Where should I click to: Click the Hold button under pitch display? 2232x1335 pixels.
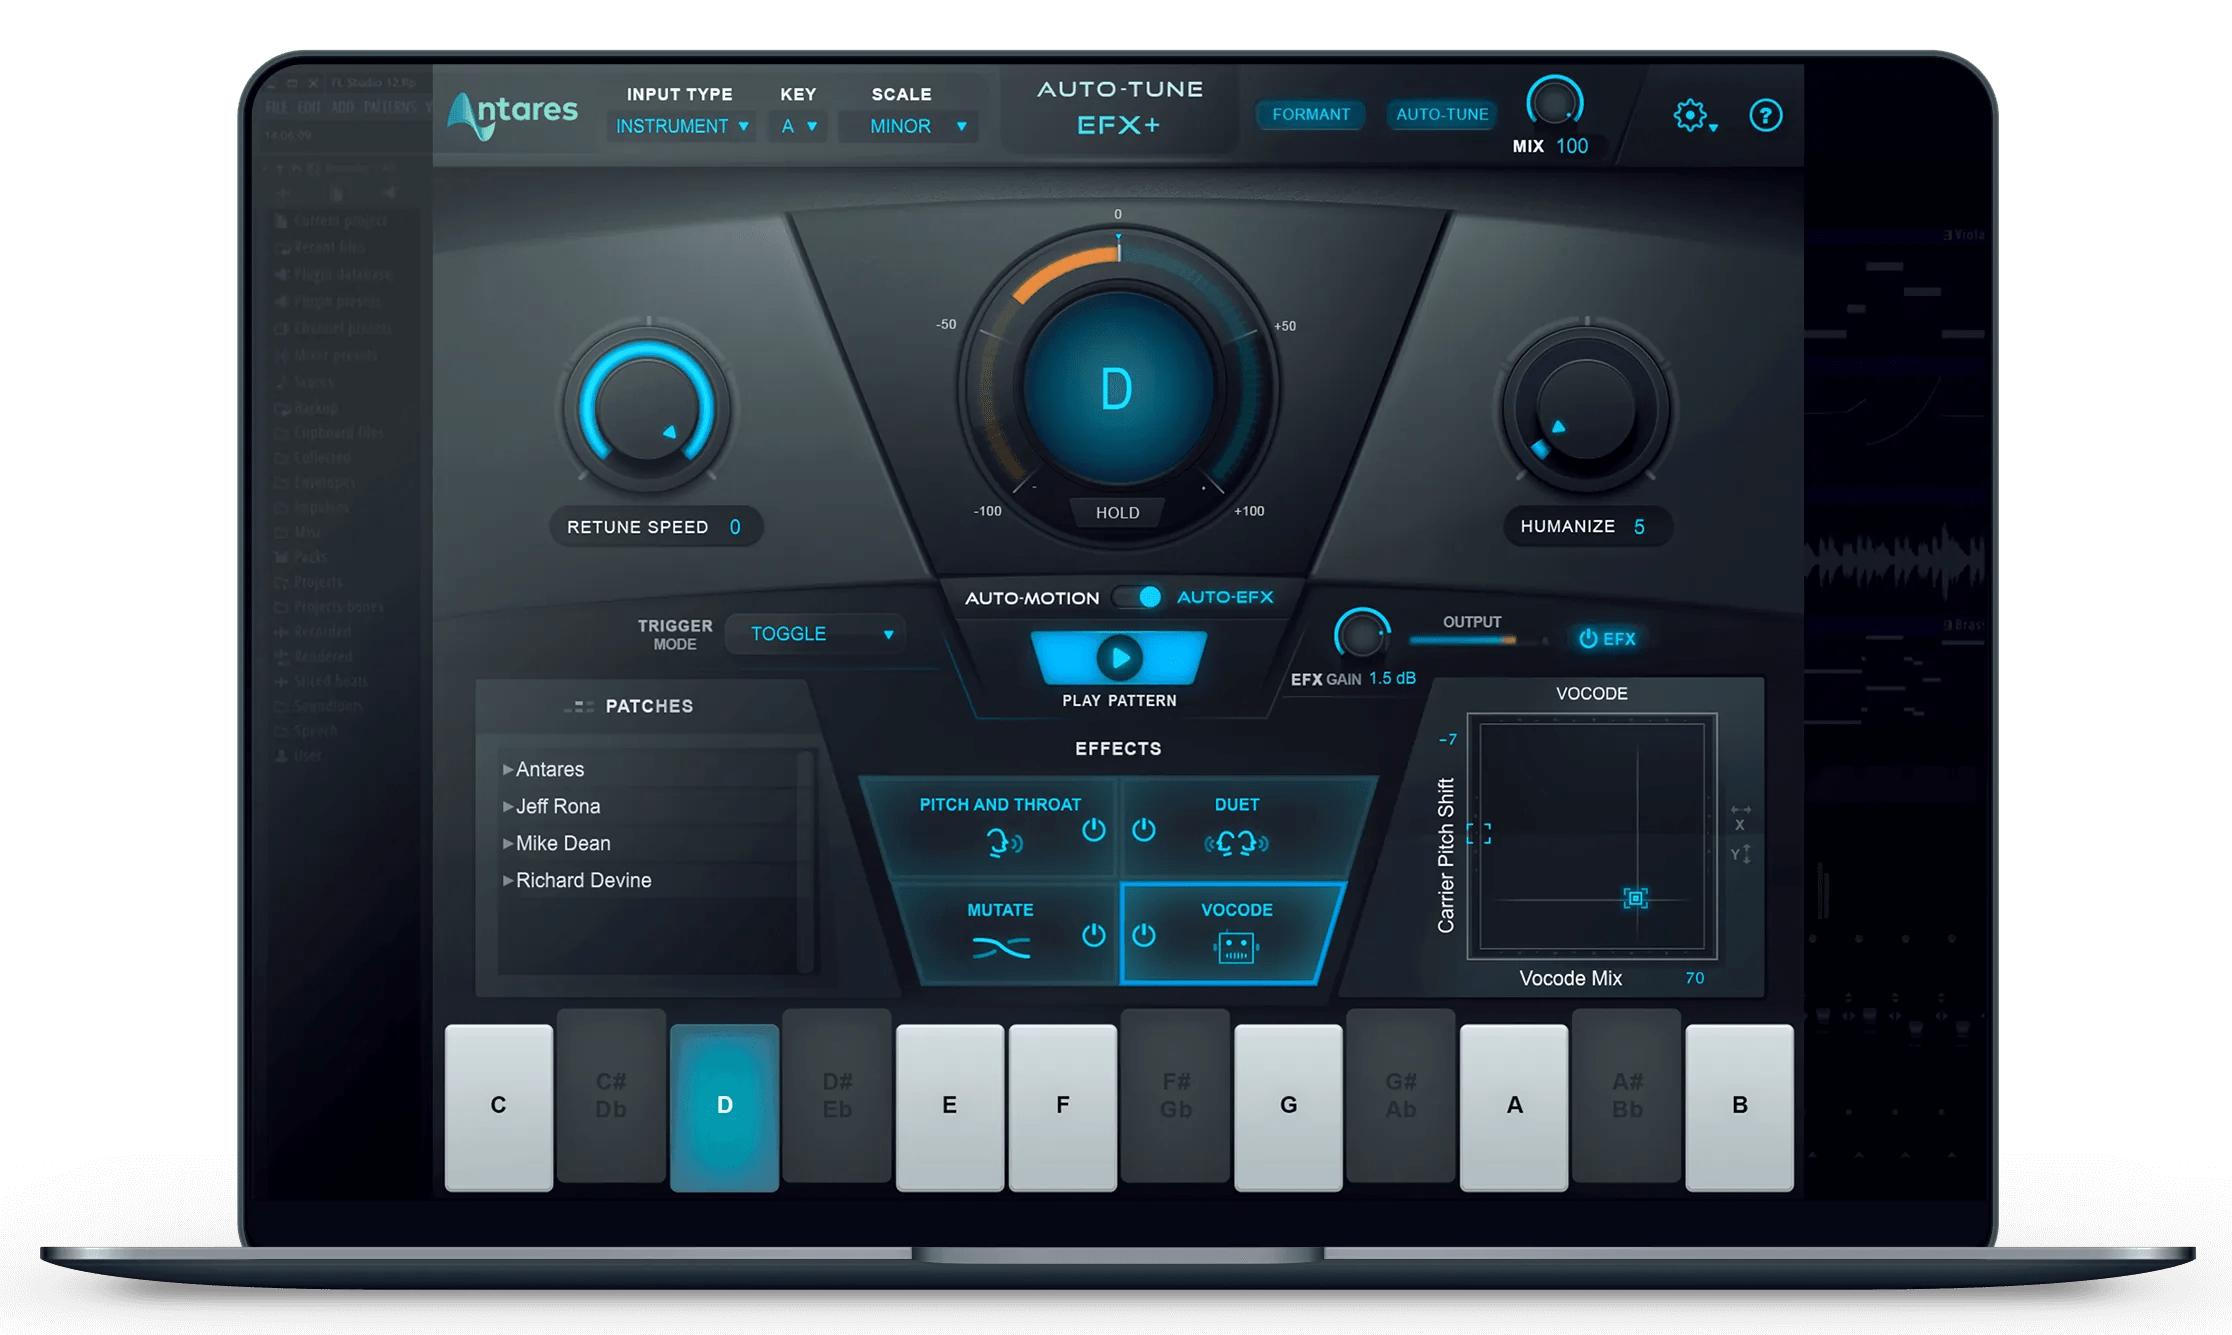pyautogui.click(x=1117, y=512)
